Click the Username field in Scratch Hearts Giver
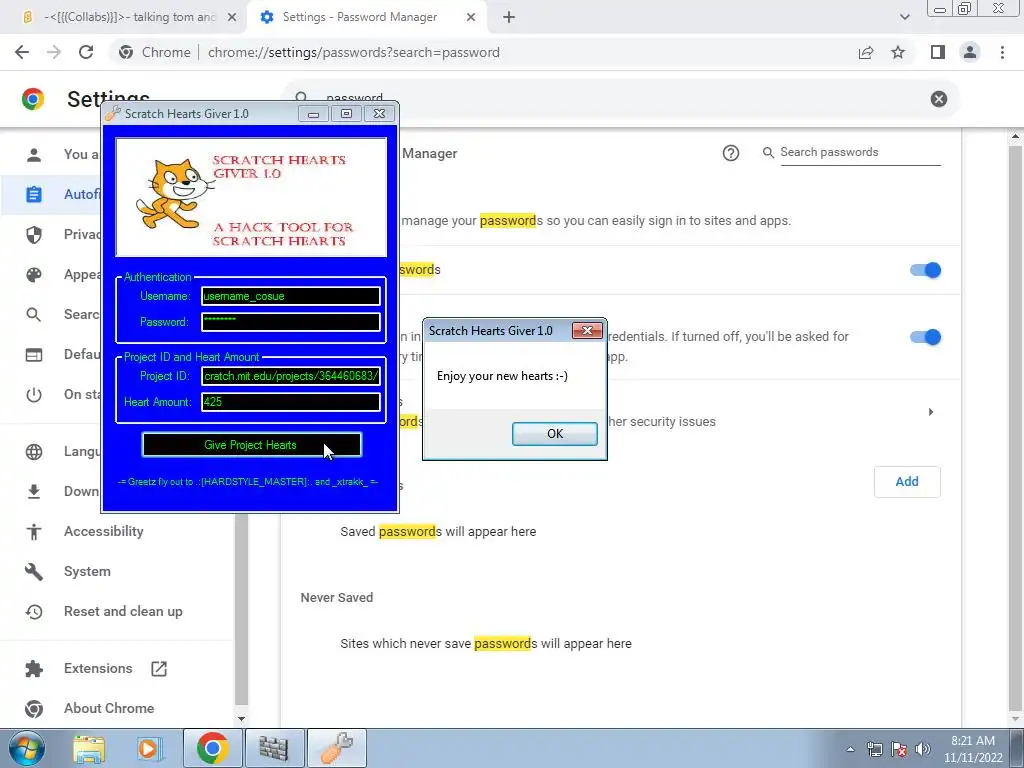 point(291,296)
